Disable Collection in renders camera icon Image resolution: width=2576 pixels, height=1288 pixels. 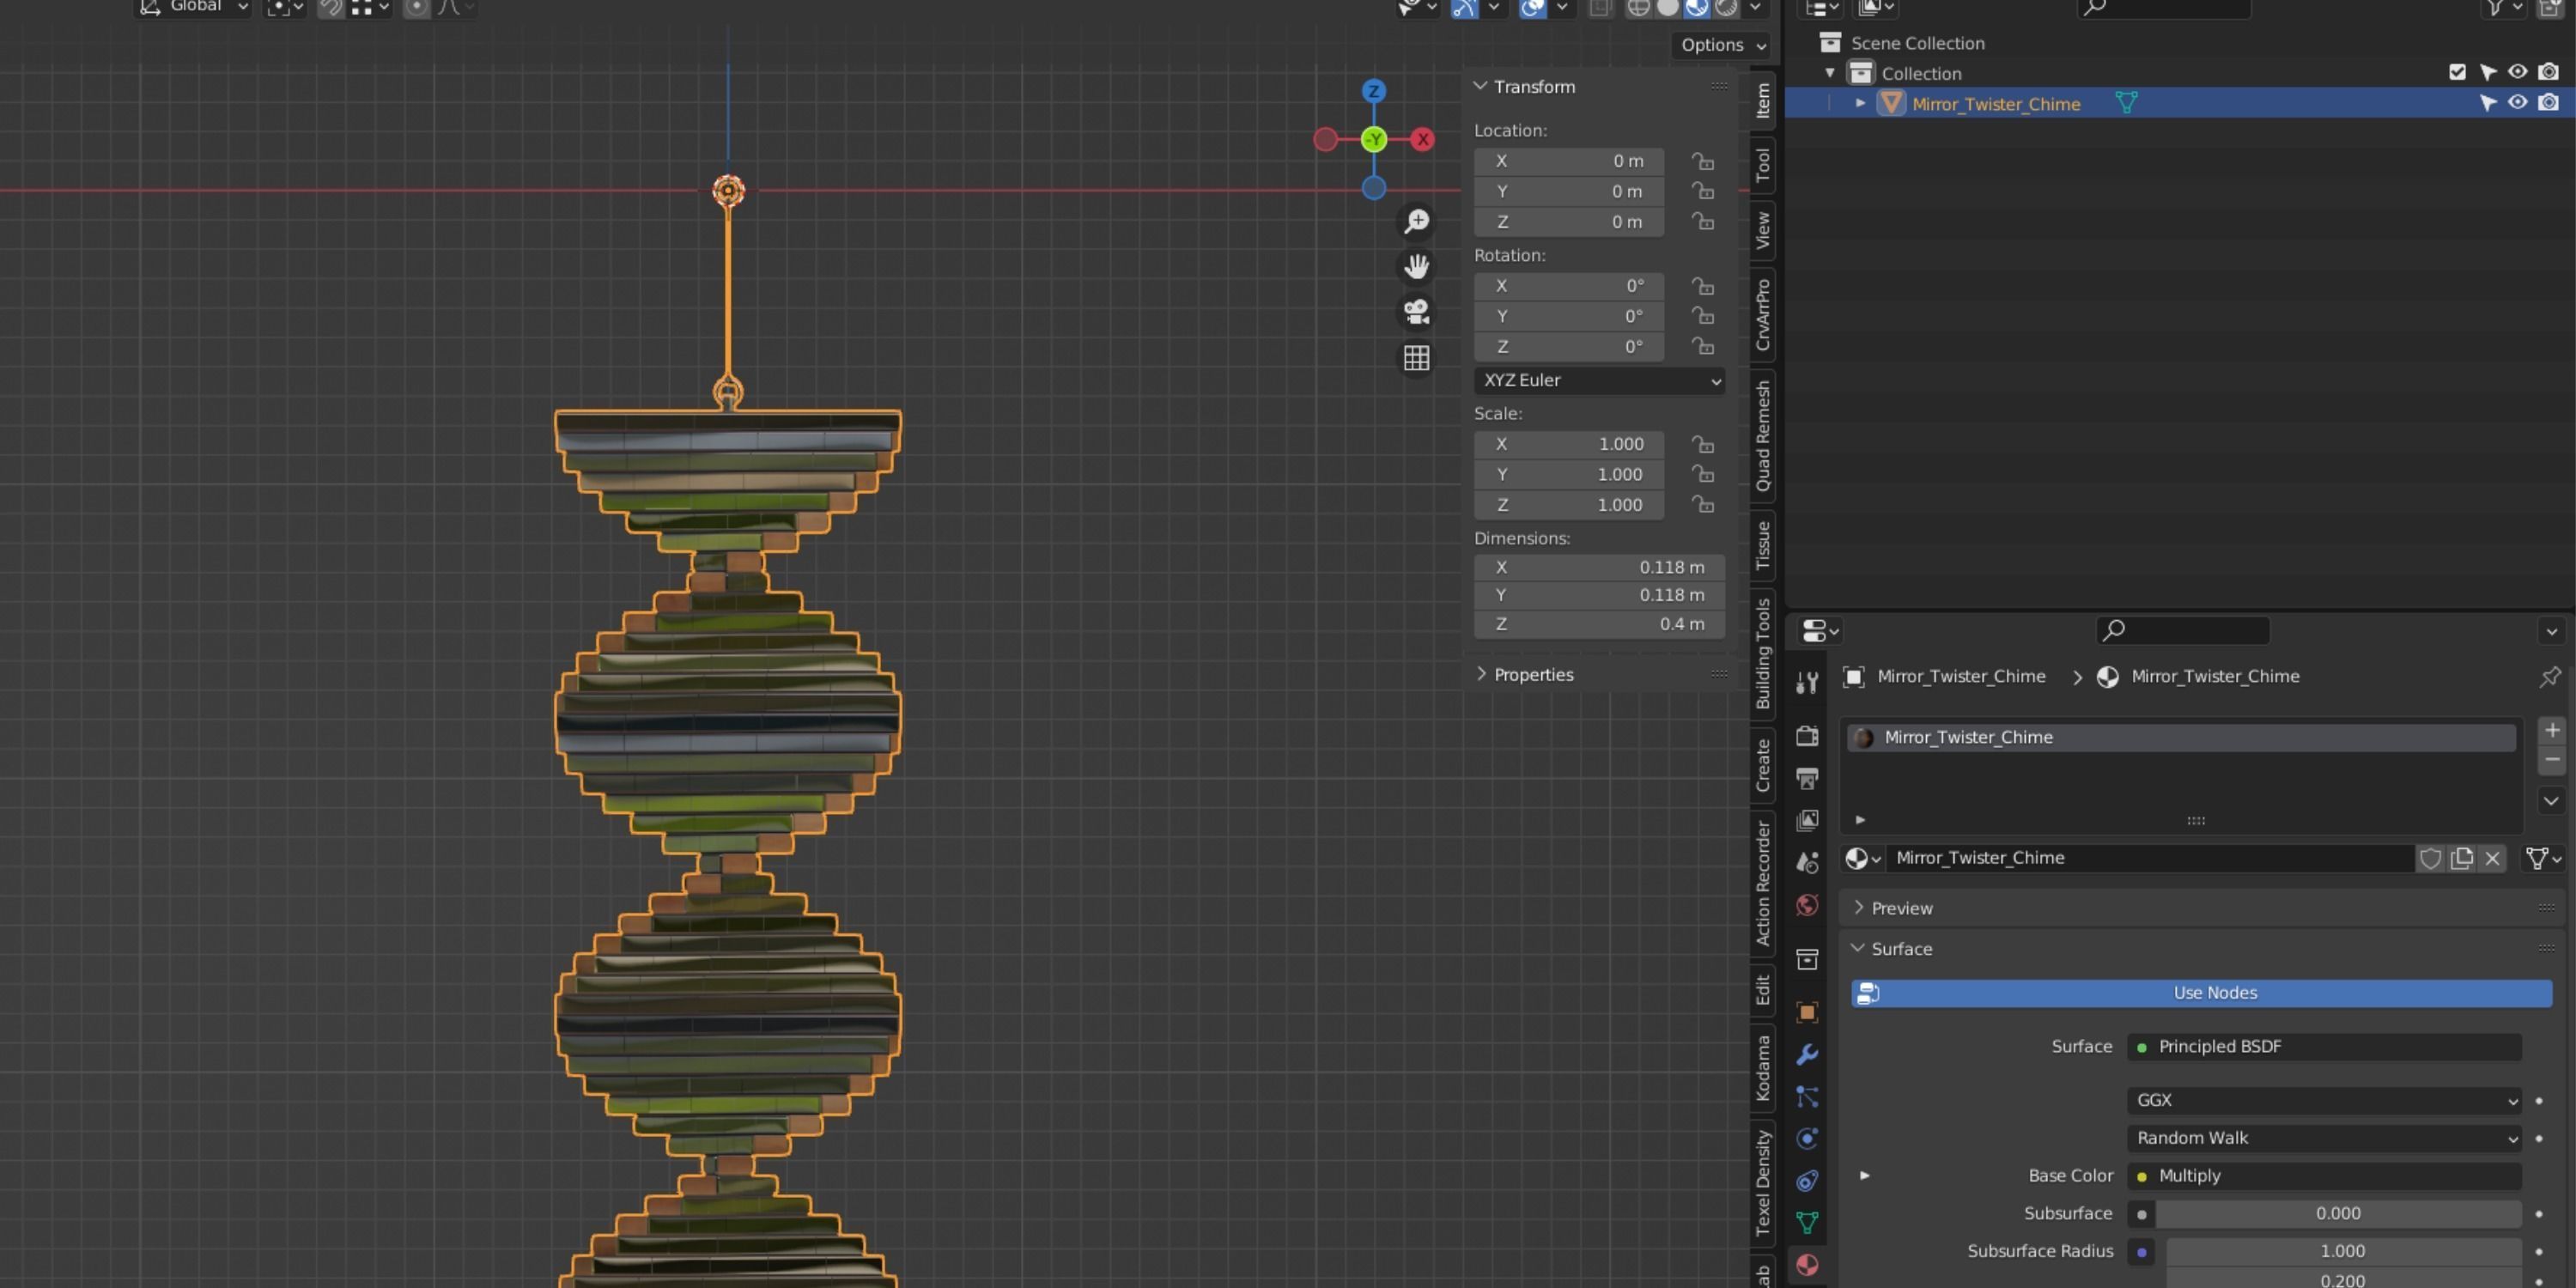2548,72
